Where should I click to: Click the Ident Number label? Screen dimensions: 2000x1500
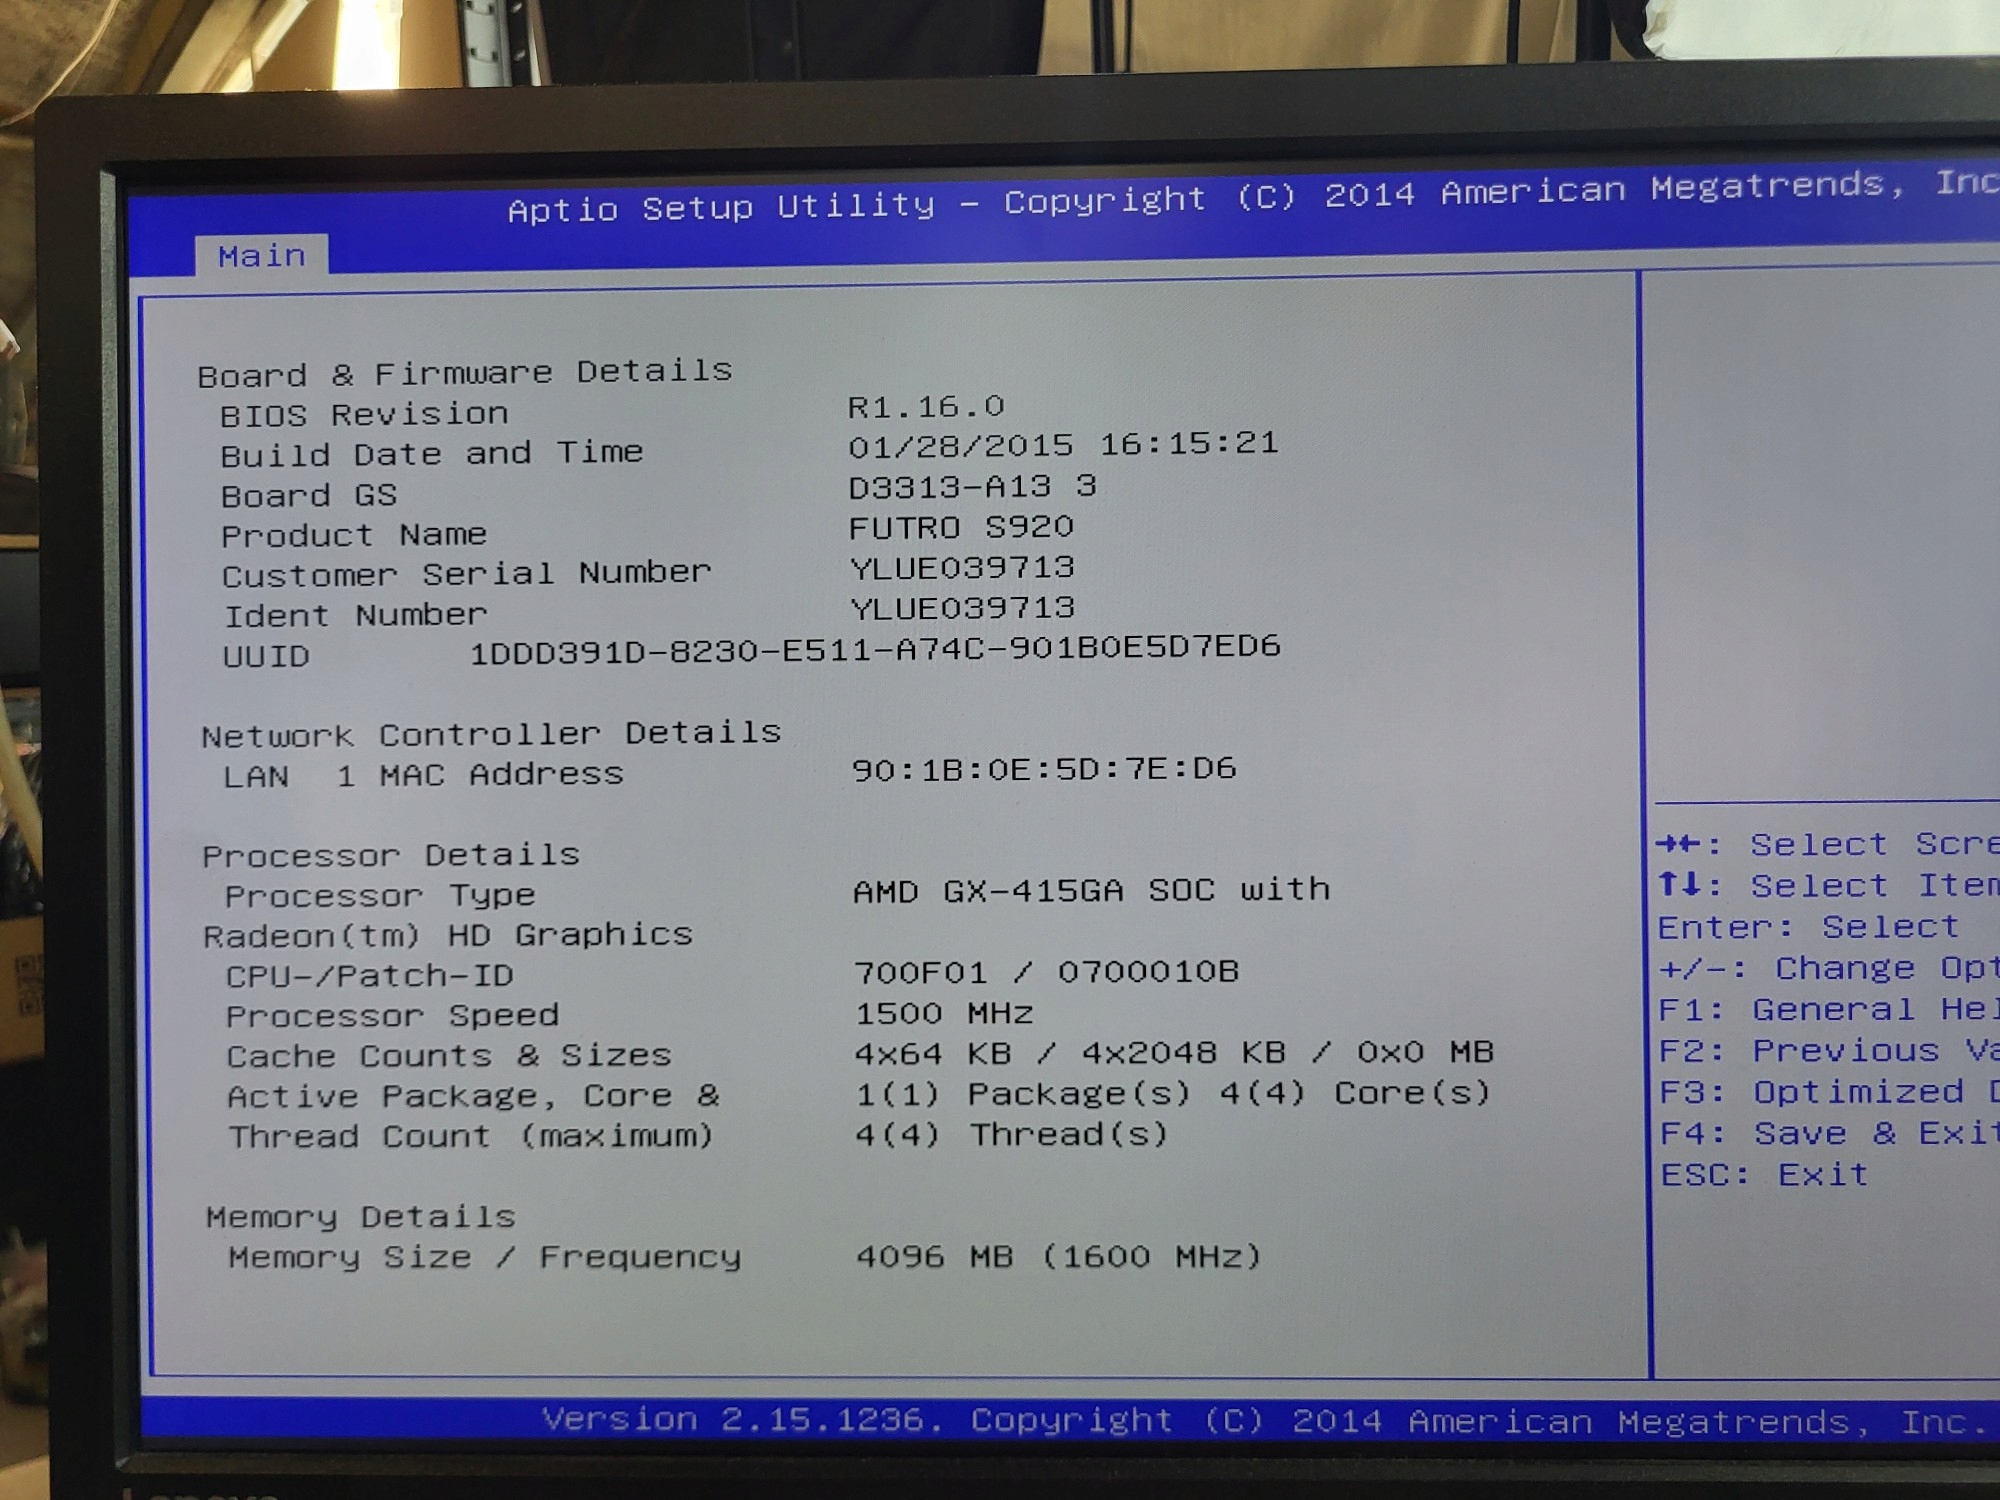click(x=355, y=615)
